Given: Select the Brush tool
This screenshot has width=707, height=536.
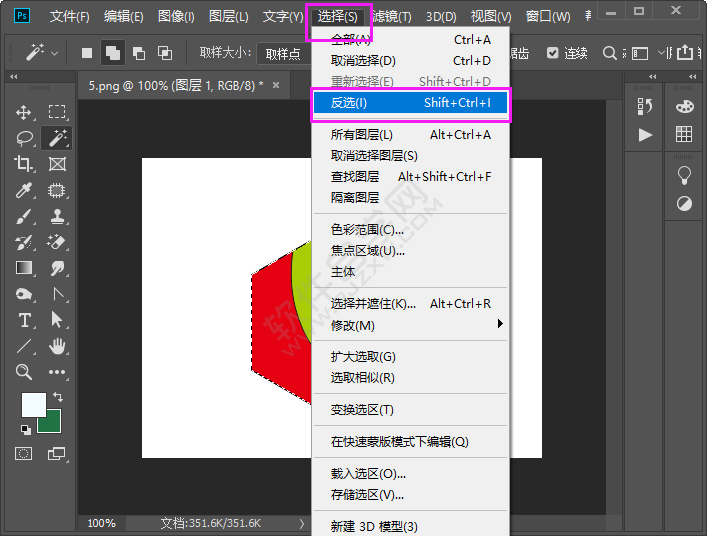Looking at the screenshot, I should coord(23,216).
